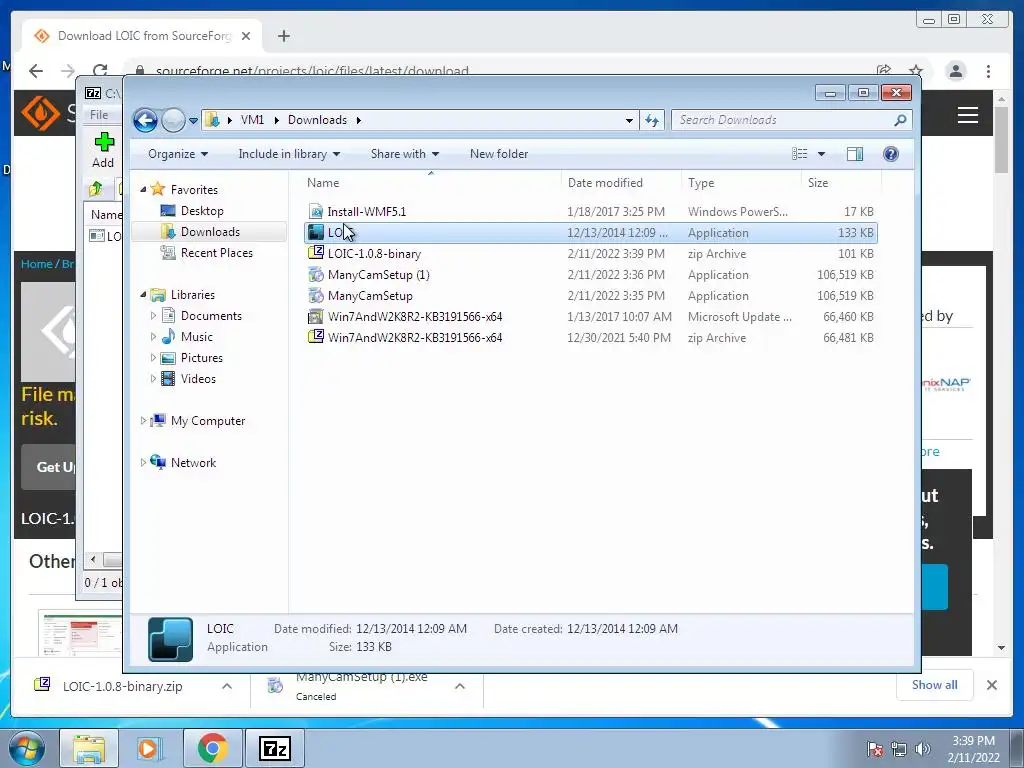The image size is (1024, 768).
Task: Open LOIC-1.0.8-binary.zip from the download bar
Action: [x=122, y=686]
